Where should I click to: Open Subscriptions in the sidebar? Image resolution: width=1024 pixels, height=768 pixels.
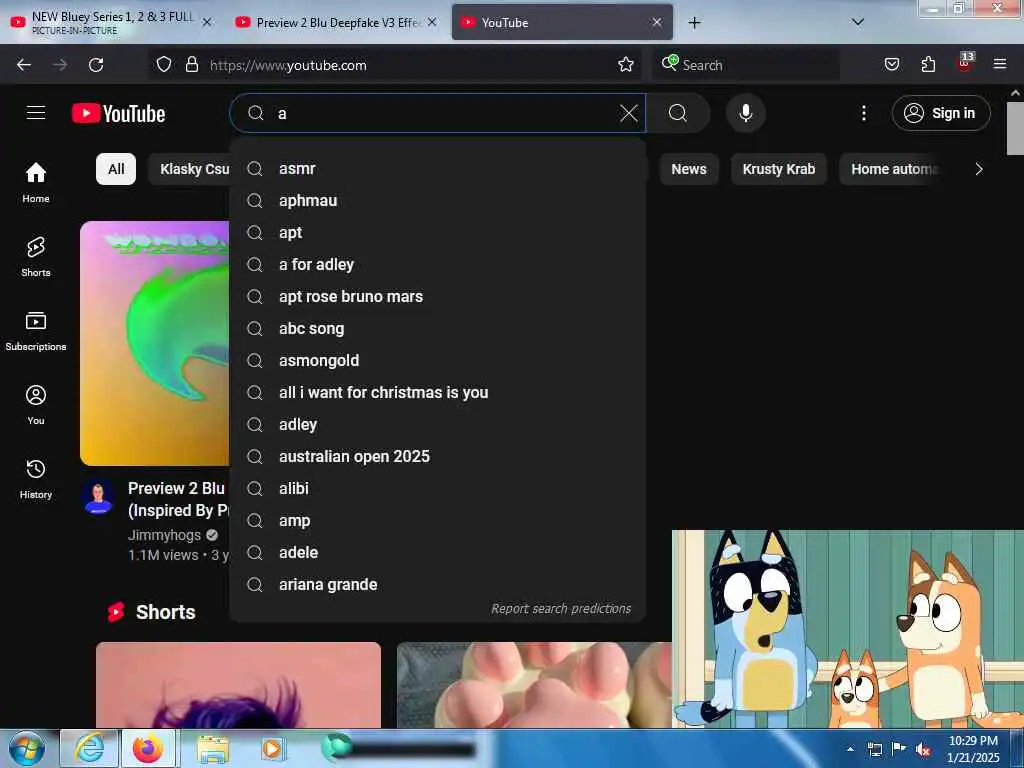[x=36, y=330]
